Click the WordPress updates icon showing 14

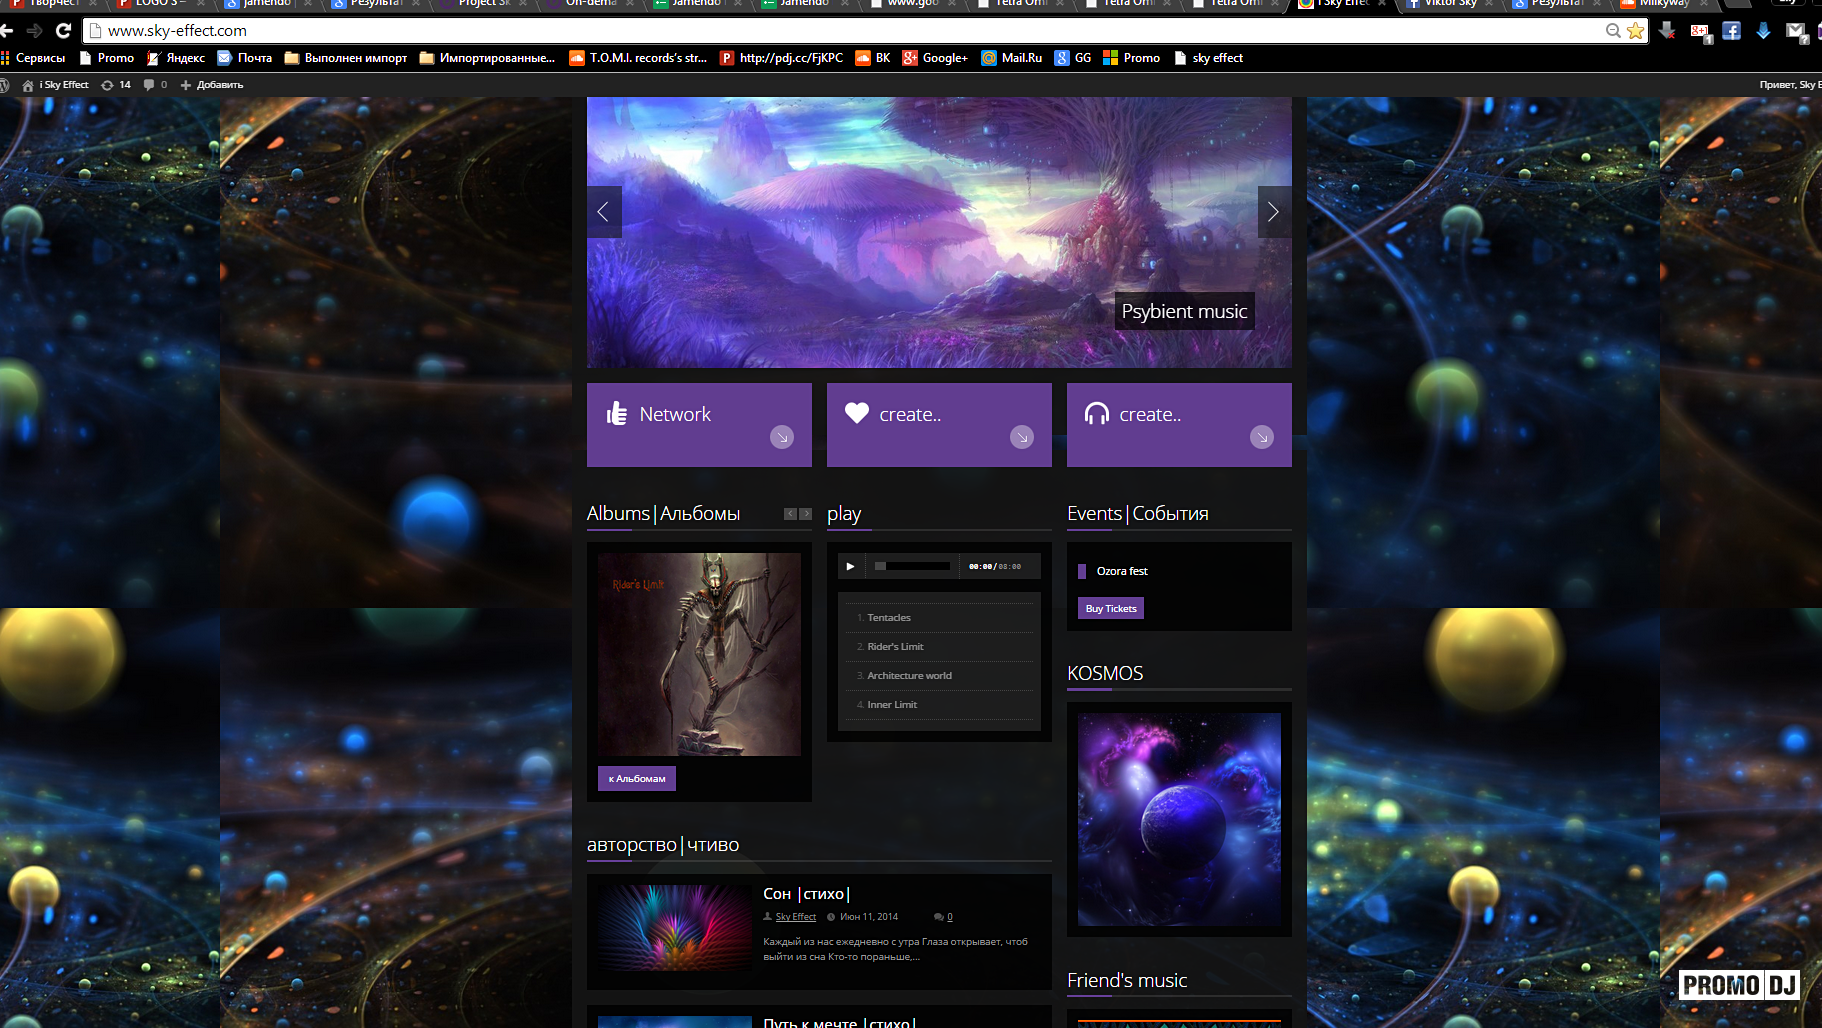click(116, 85)
